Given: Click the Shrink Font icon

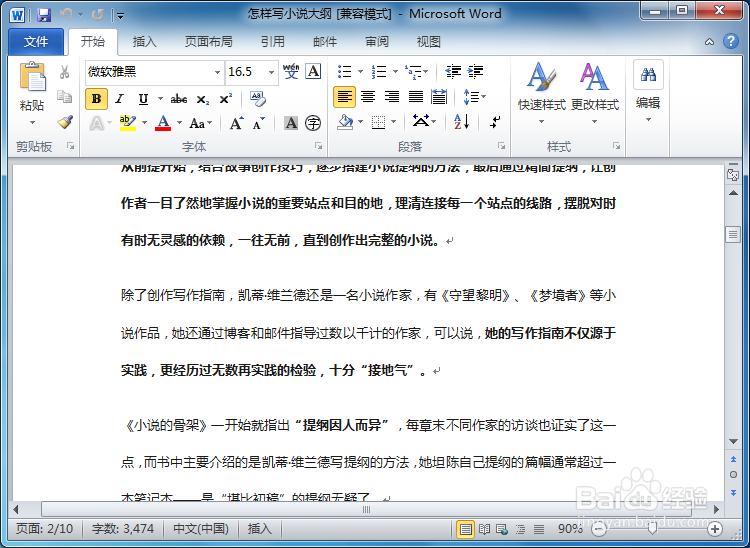Looking at the screenshot, I should pyautogui.click(x=259, y=123).
